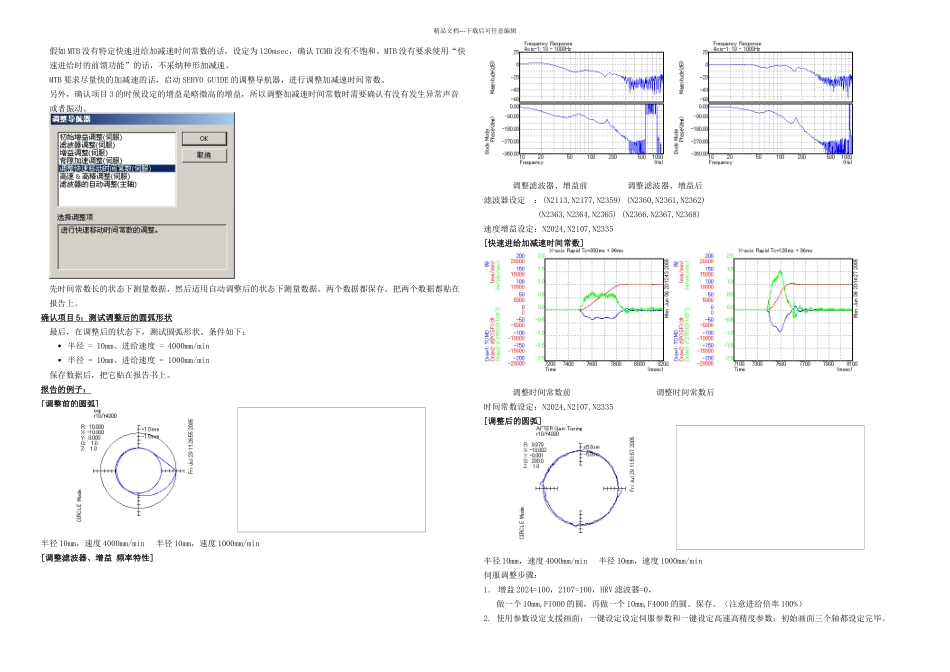Select 滤波器的自动调整(主轴) list item

(98, 184)
